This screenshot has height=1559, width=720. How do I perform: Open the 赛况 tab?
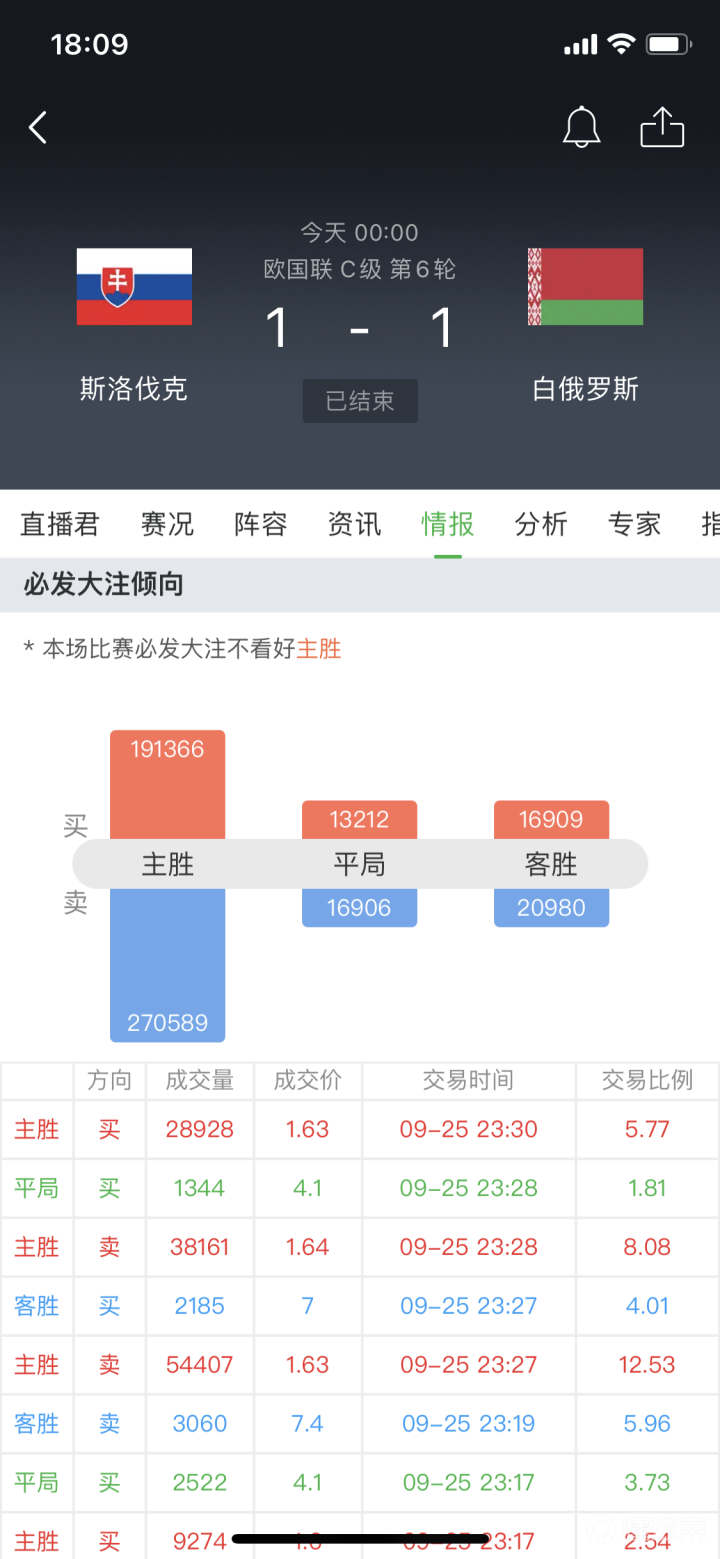(167, 524)
